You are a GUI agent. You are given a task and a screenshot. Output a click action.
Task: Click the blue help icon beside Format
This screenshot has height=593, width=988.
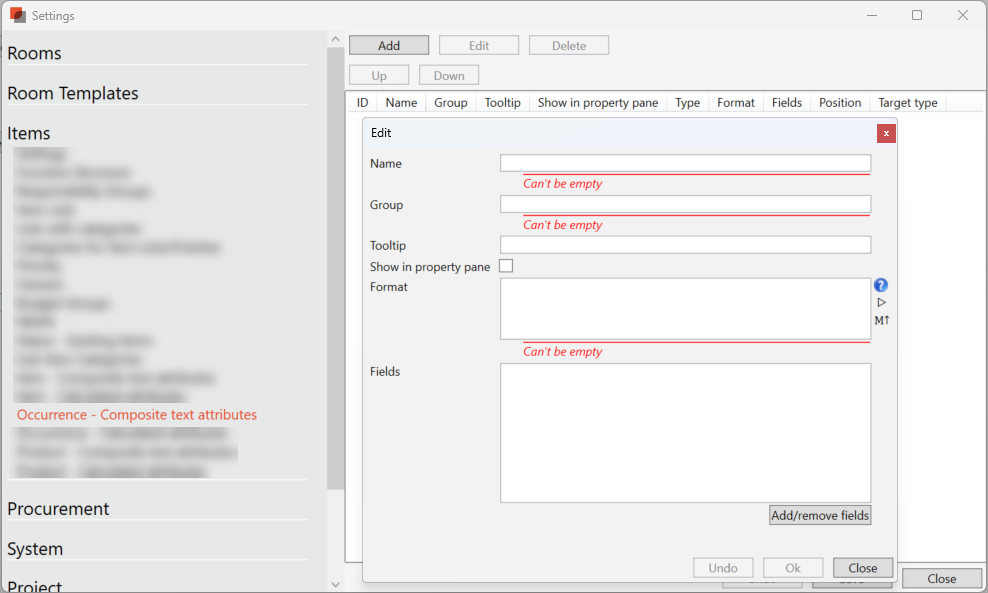pos(881,285)
